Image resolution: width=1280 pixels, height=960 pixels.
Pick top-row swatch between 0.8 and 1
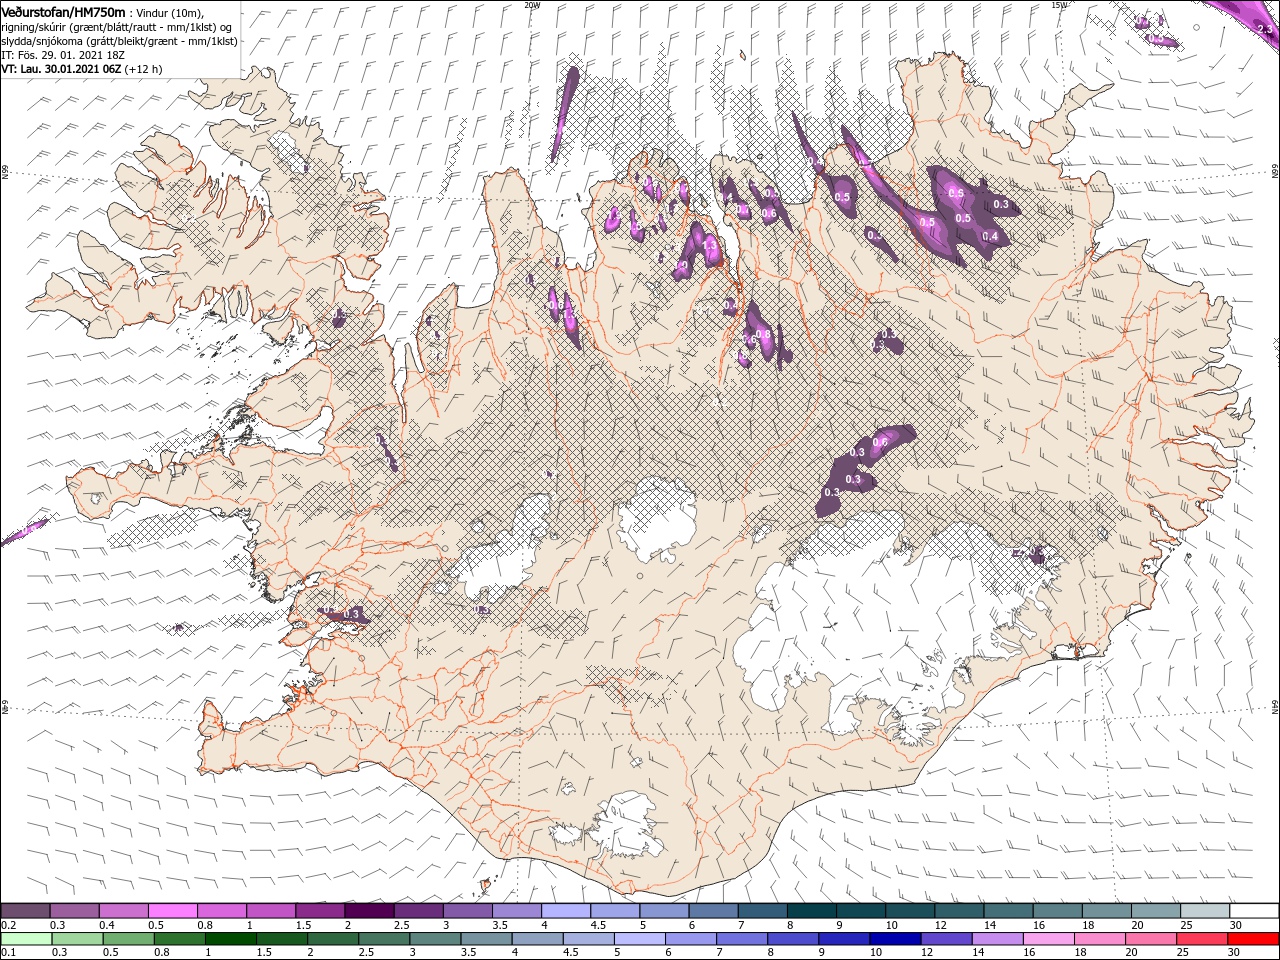pyautogui.click(x=222, y=911)
